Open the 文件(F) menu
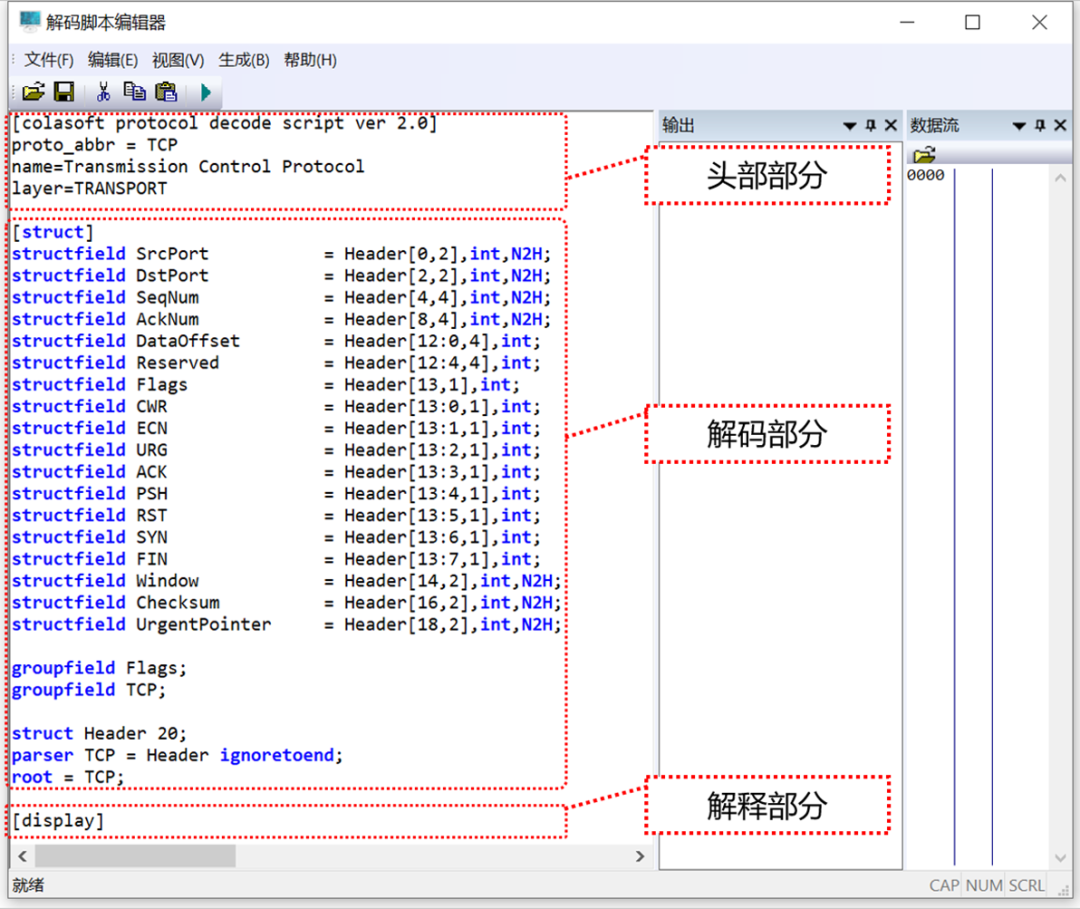Screen dimensions: 1080x909 pyautogui.click(x=48, y=60)
